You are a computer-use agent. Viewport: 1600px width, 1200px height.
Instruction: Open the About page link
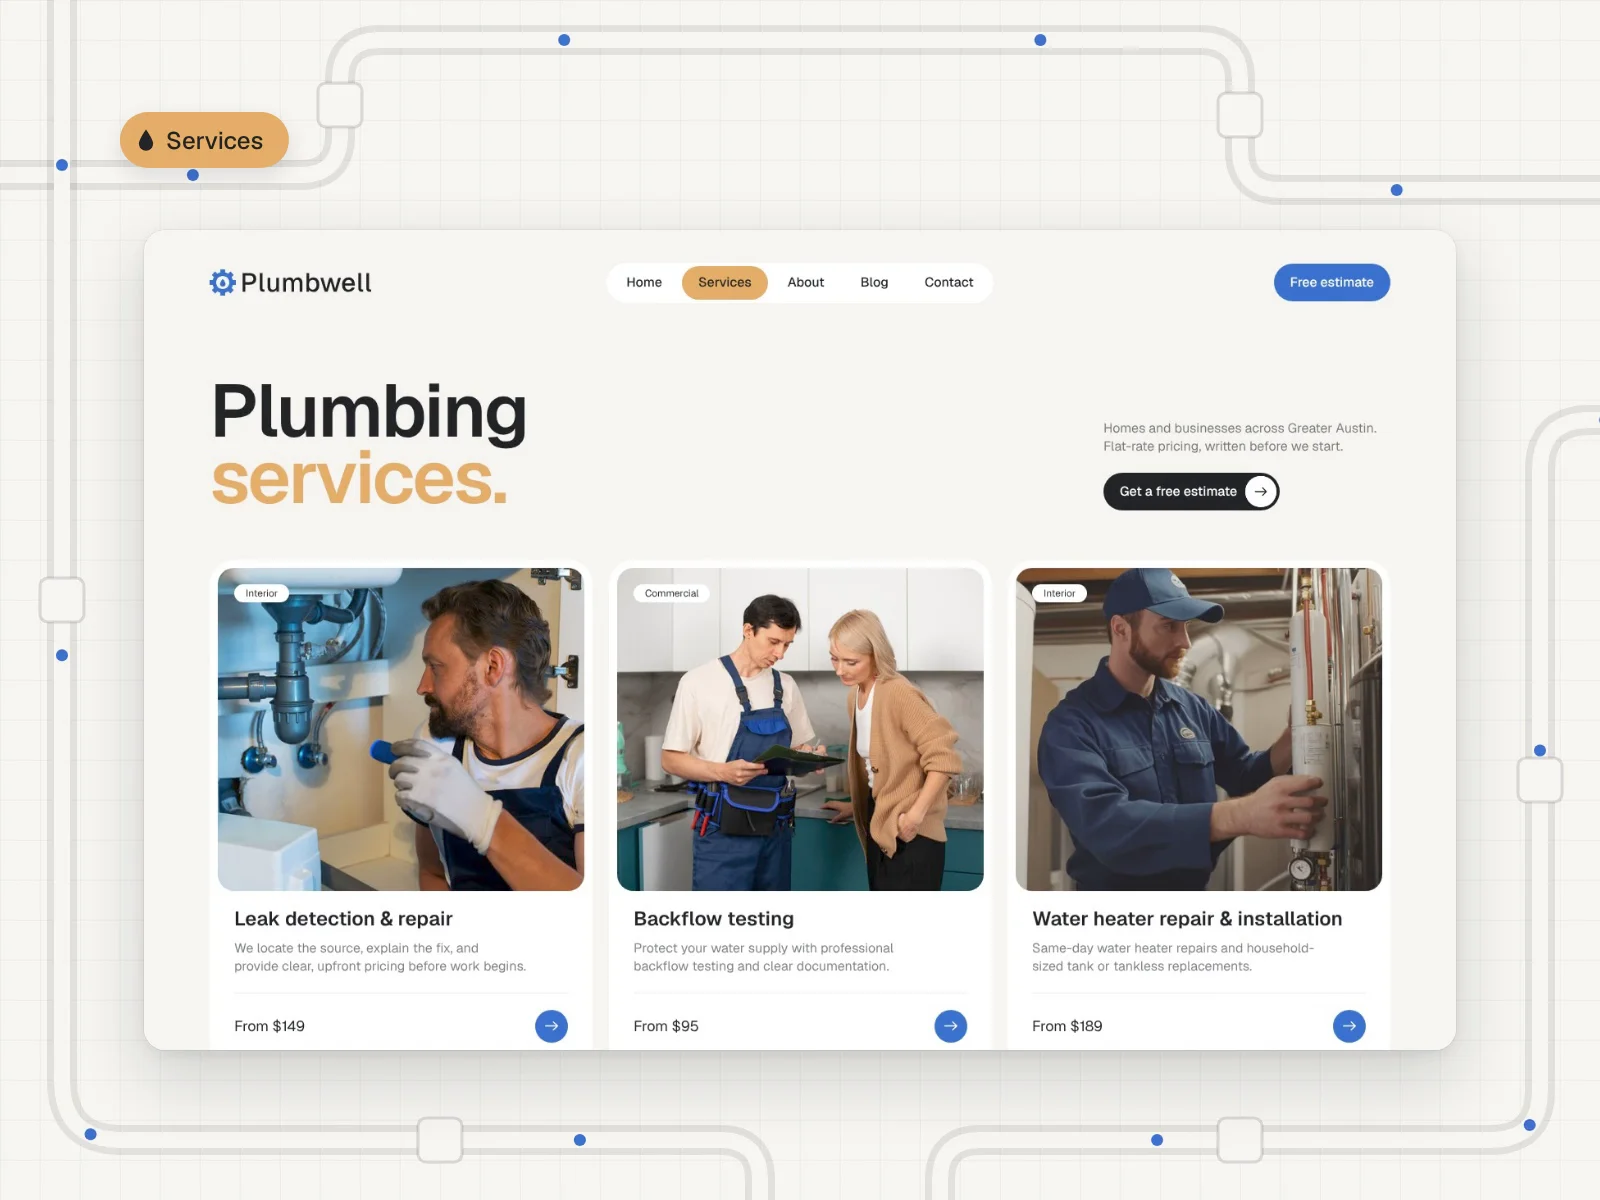point(805,282)
